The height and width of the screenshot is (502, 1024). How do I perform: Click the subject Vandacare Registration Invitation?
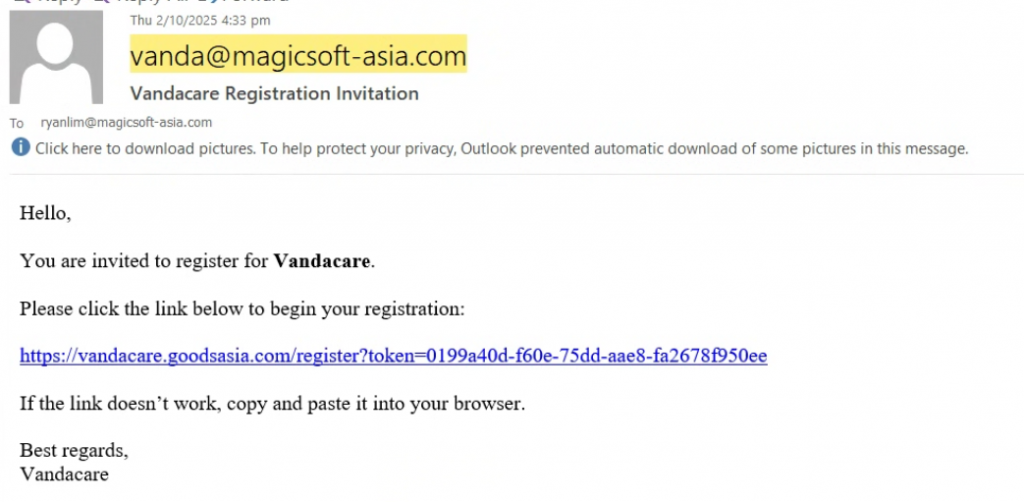pyautogui.click(x=274, y=94)
